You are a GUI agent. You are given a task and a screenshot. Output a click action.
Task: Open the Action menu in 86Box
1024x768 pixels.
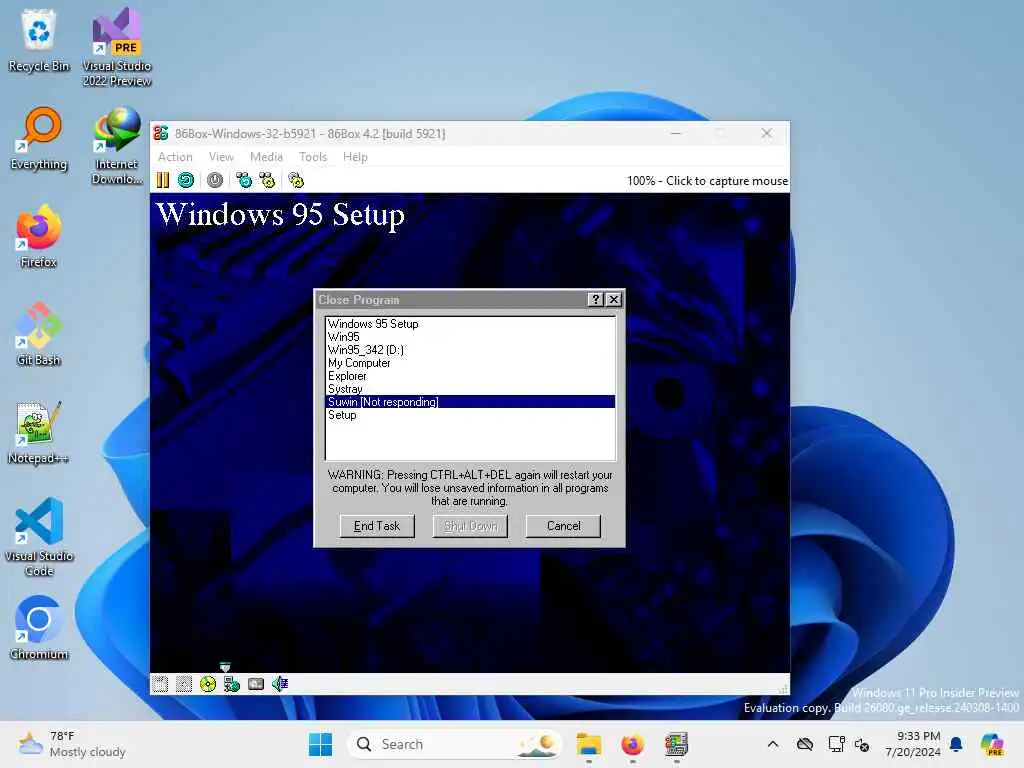(175, 157)
